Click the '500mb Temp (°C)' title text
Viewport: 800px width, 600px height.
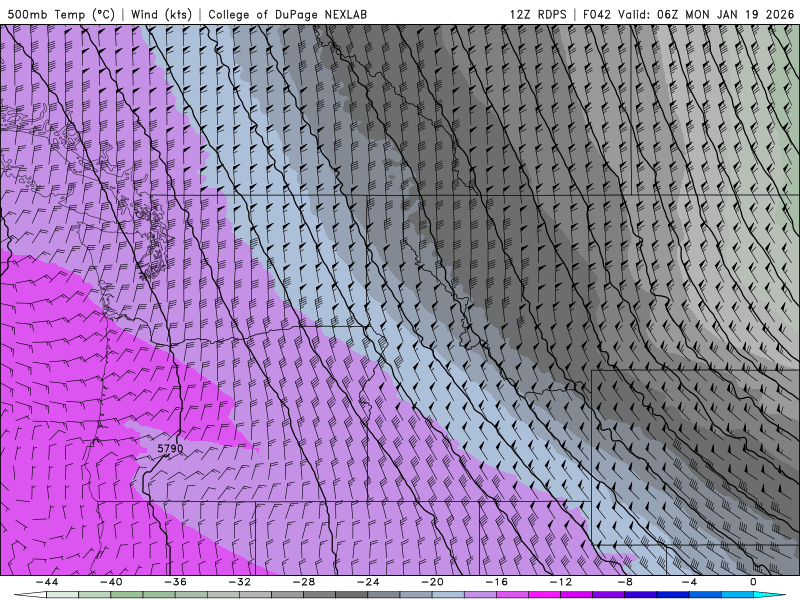pos(61,14)
